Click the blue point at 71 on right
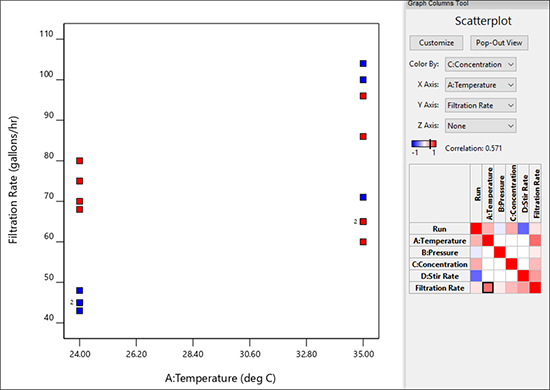550x390 pixels. (363, 197)
